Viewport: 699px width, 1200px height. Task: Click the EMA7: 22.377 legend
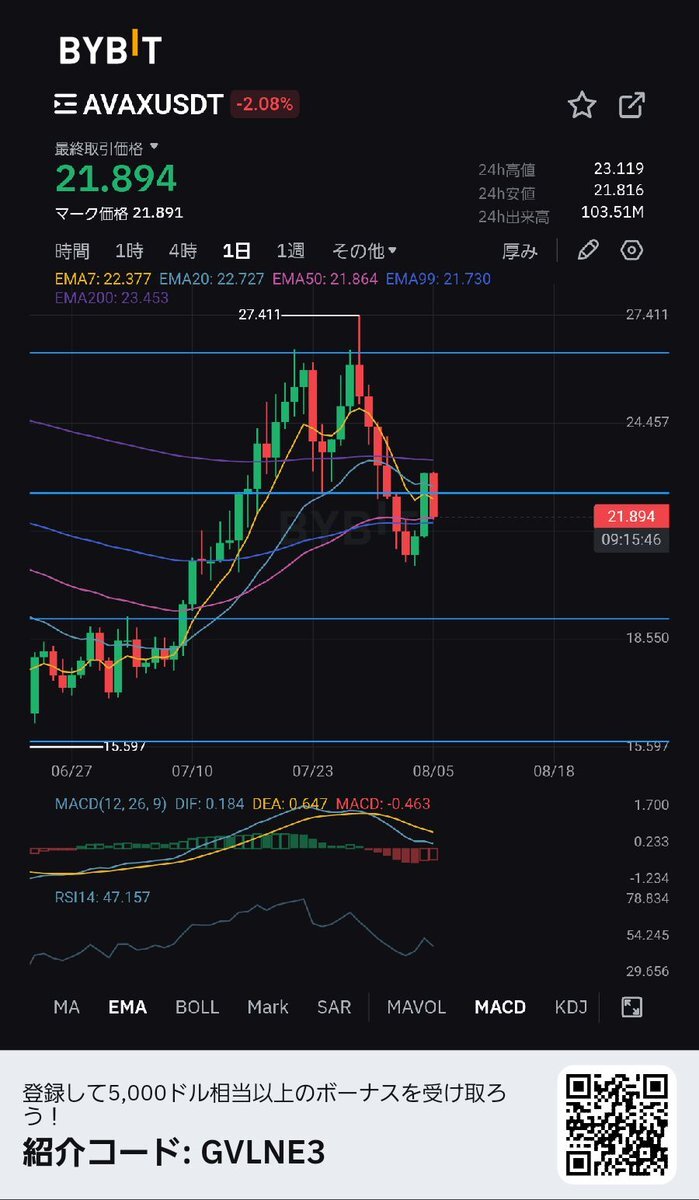click(103, 279)
